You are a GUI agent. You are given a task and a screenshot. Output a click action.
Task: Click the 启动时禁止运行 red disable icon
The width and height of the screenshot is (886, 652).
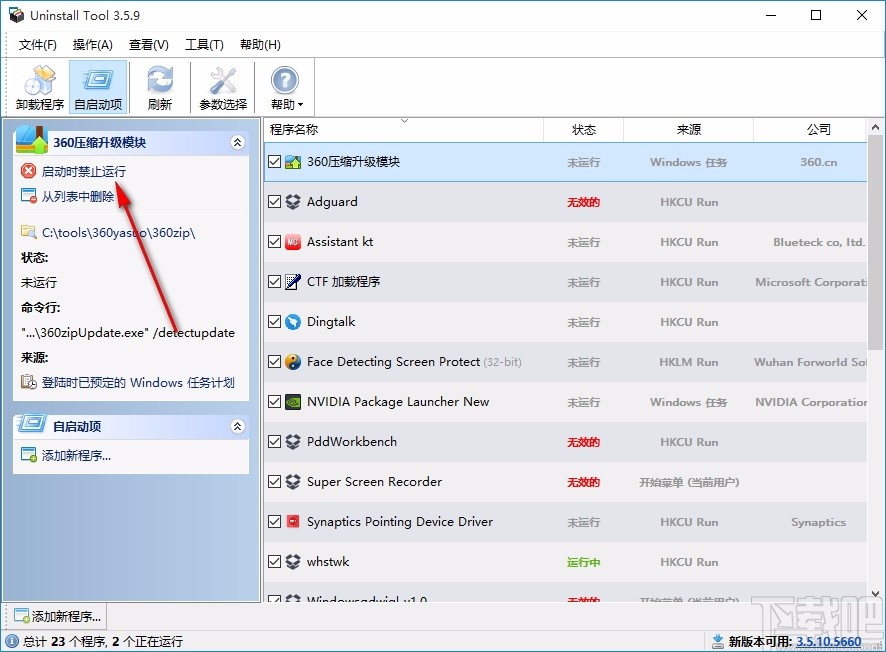tap(28, 171)
